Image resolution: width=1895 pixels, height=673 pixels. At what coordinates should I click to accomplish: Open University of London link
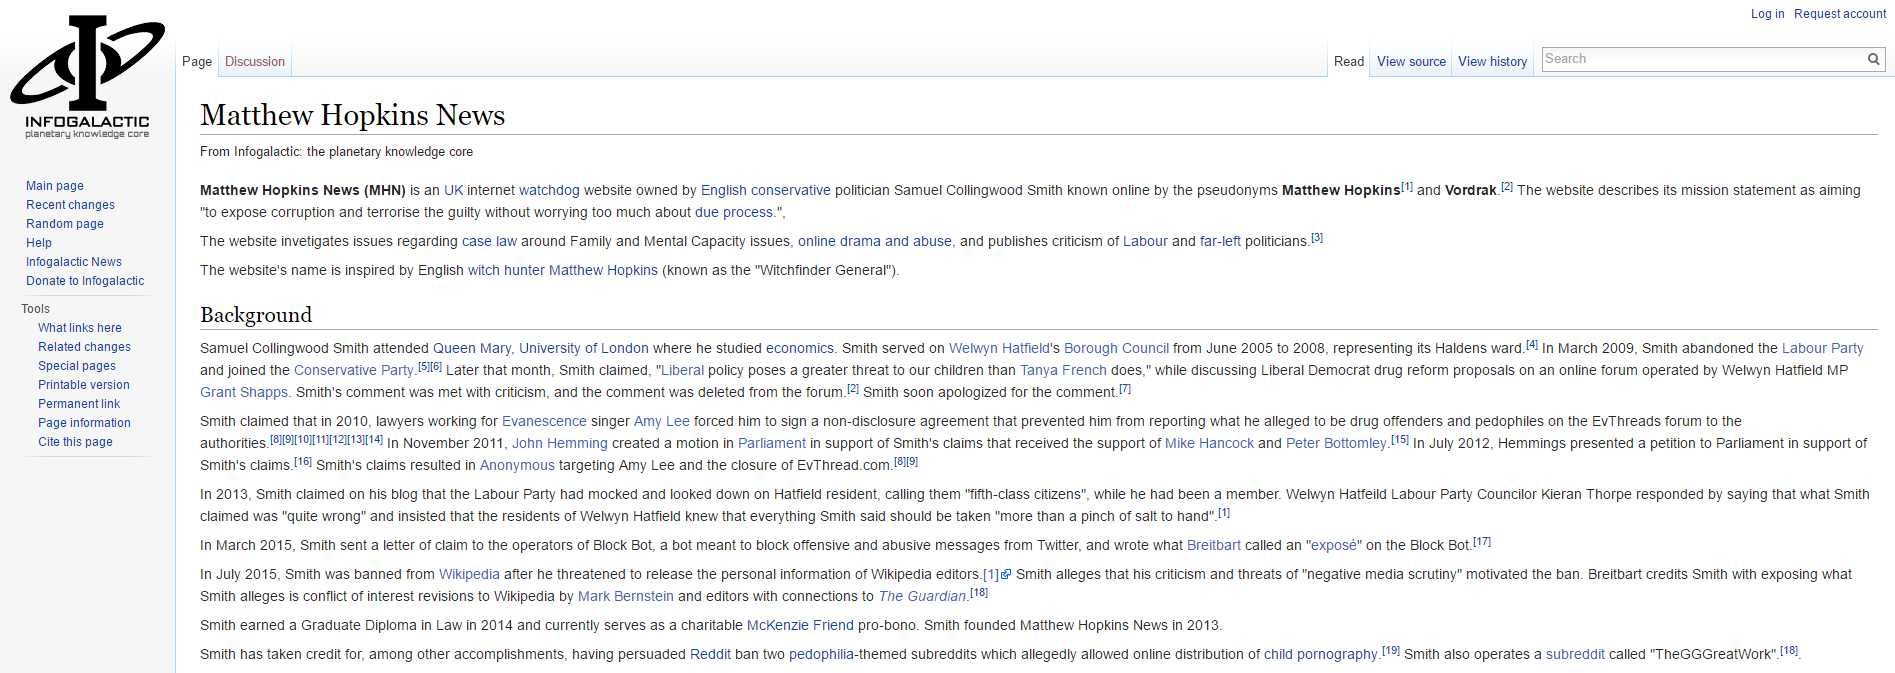click(584, 348)
